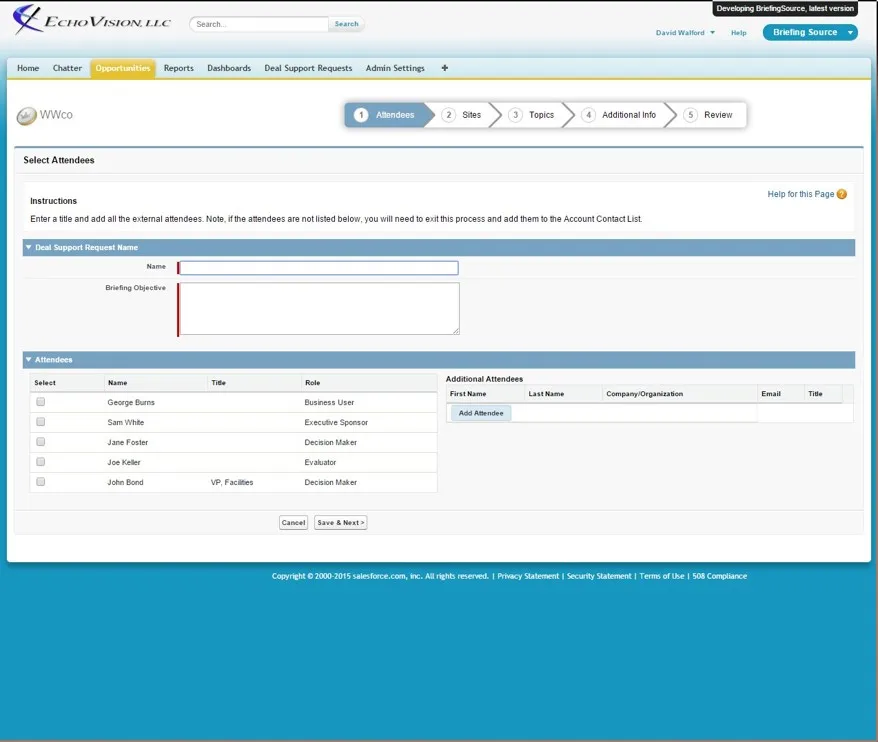
Task: Click the Review step label
Action: point(718,115)
